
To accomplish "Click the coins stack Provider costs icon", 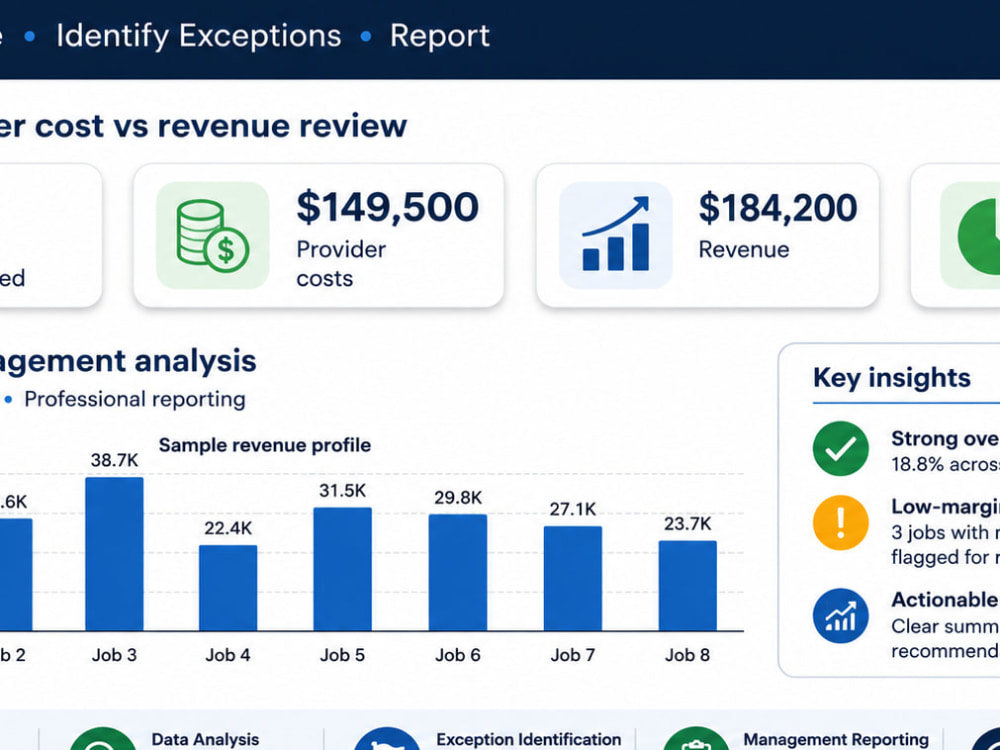I will [x=212, y=235].
